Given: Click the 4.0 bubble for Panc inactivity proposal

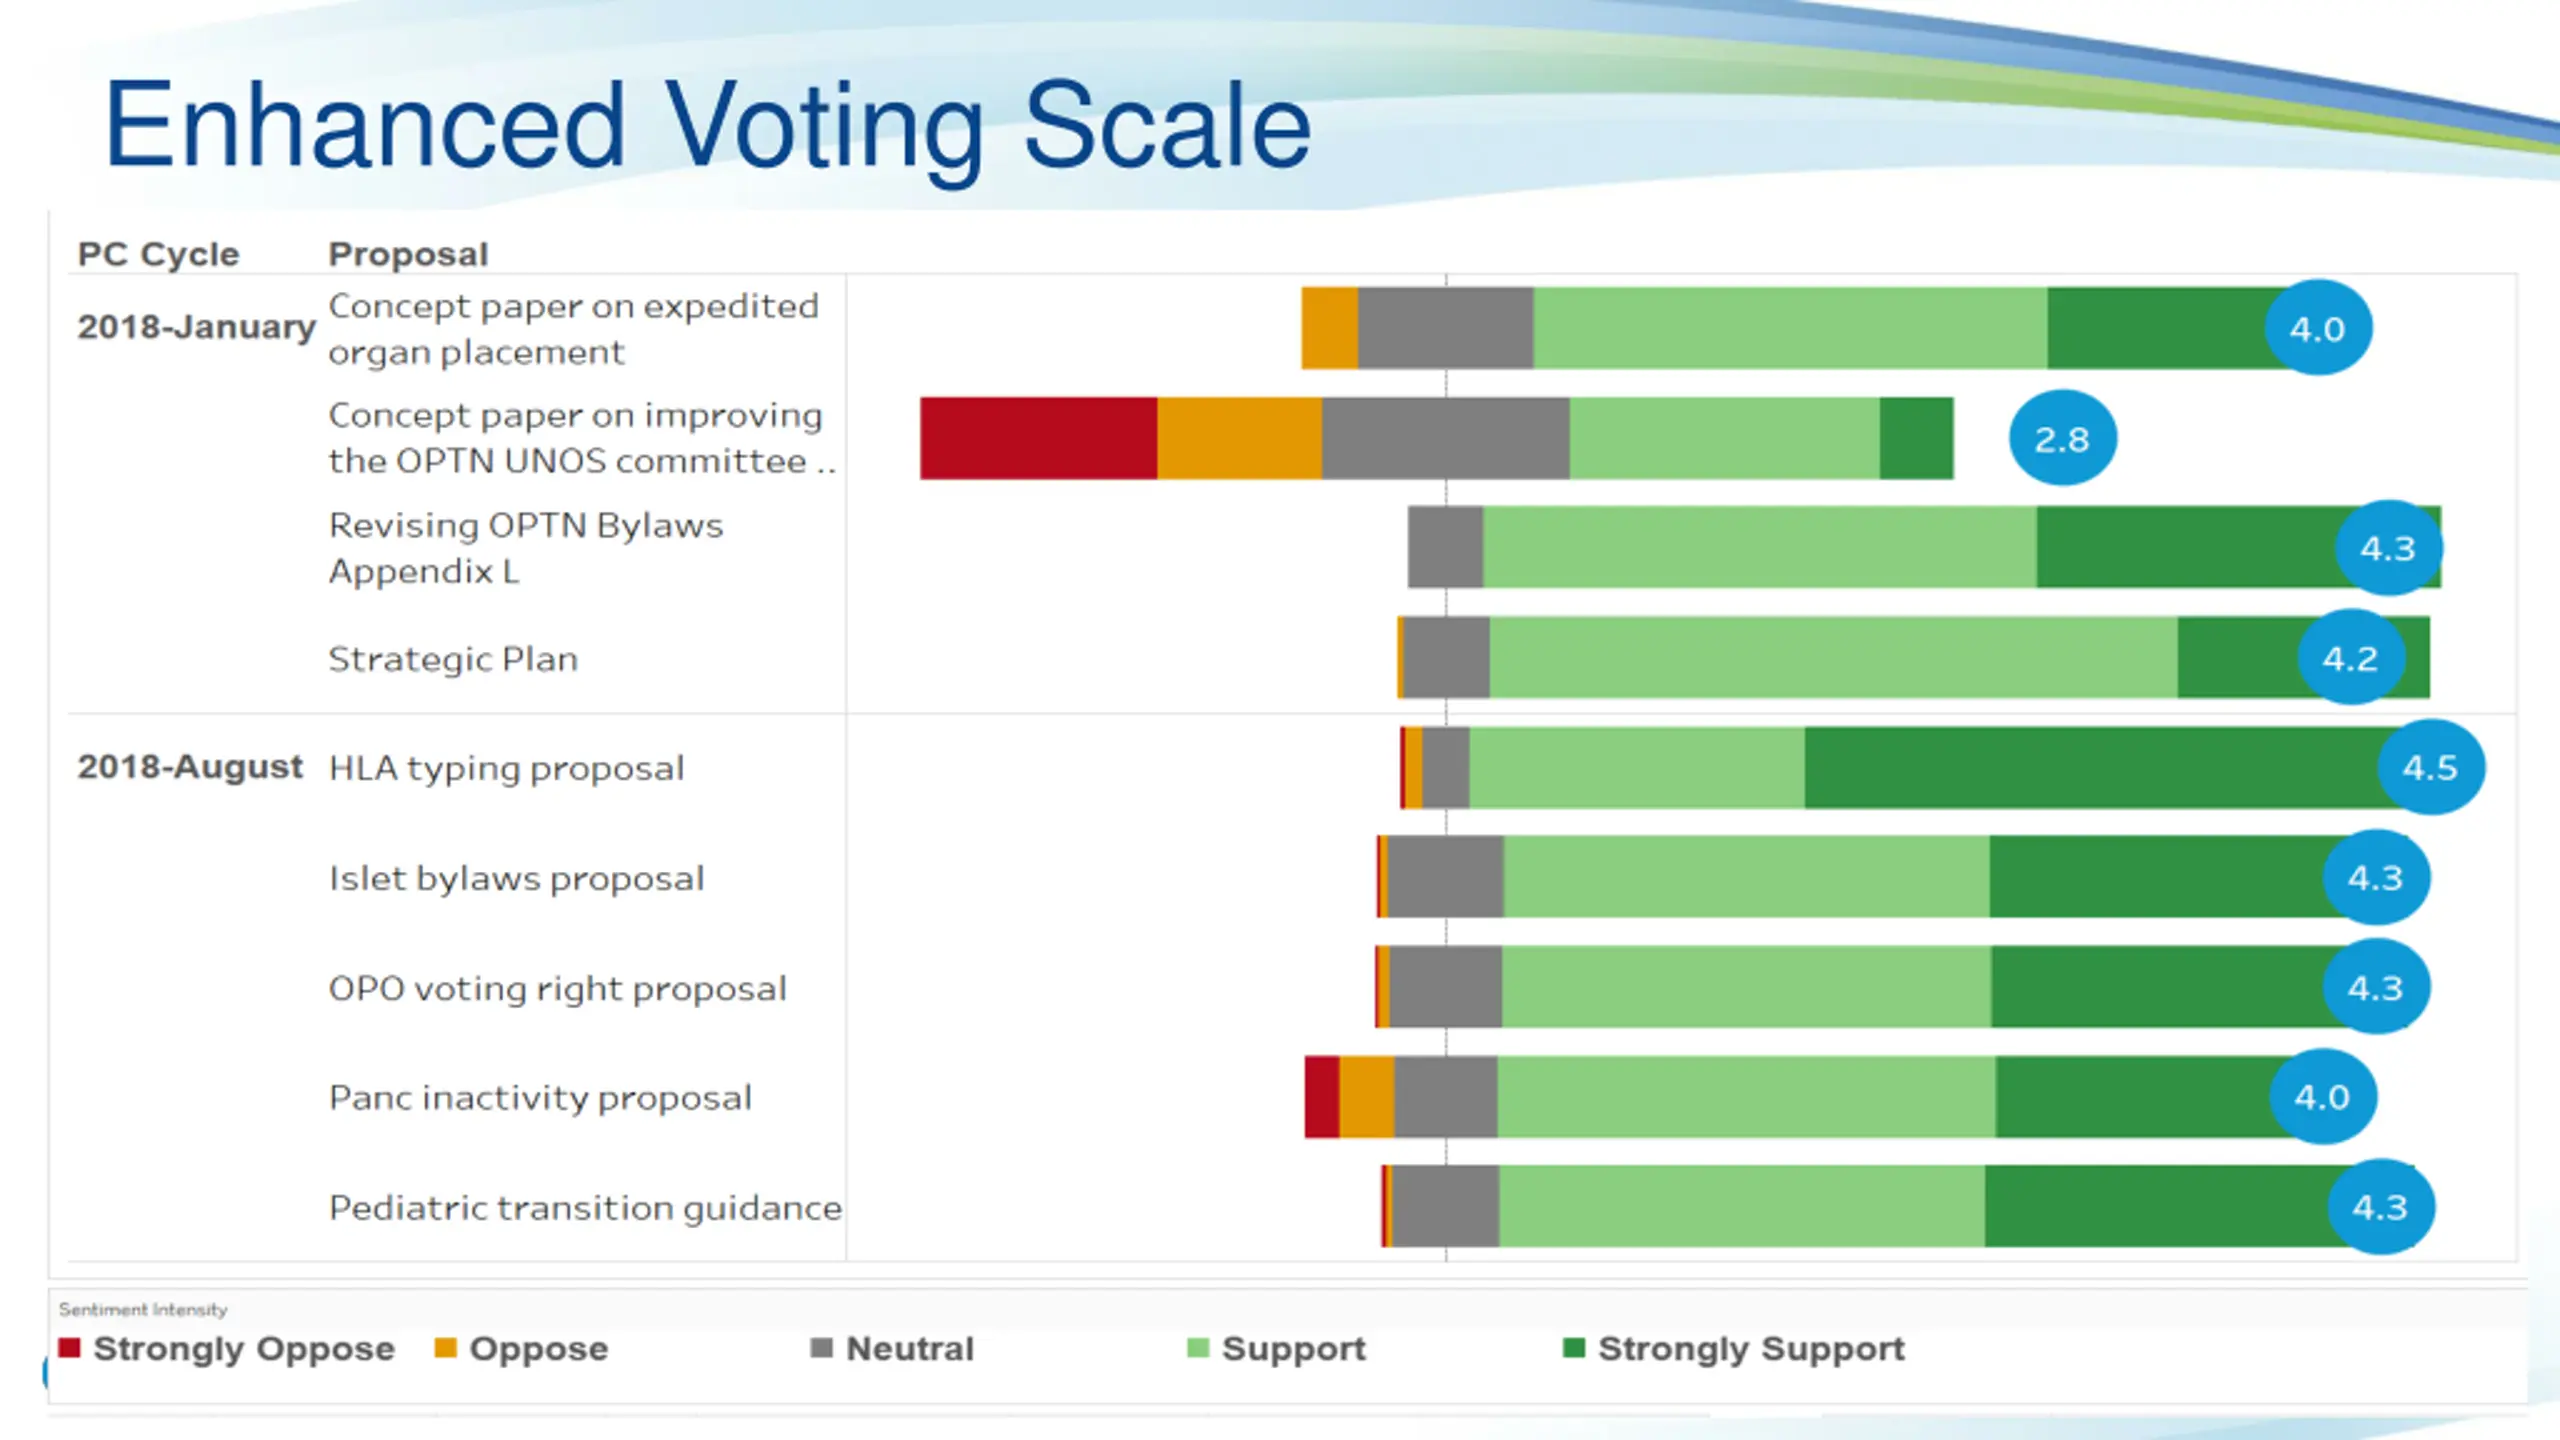Looking at the screenshot, I should pos(2322,1097).
